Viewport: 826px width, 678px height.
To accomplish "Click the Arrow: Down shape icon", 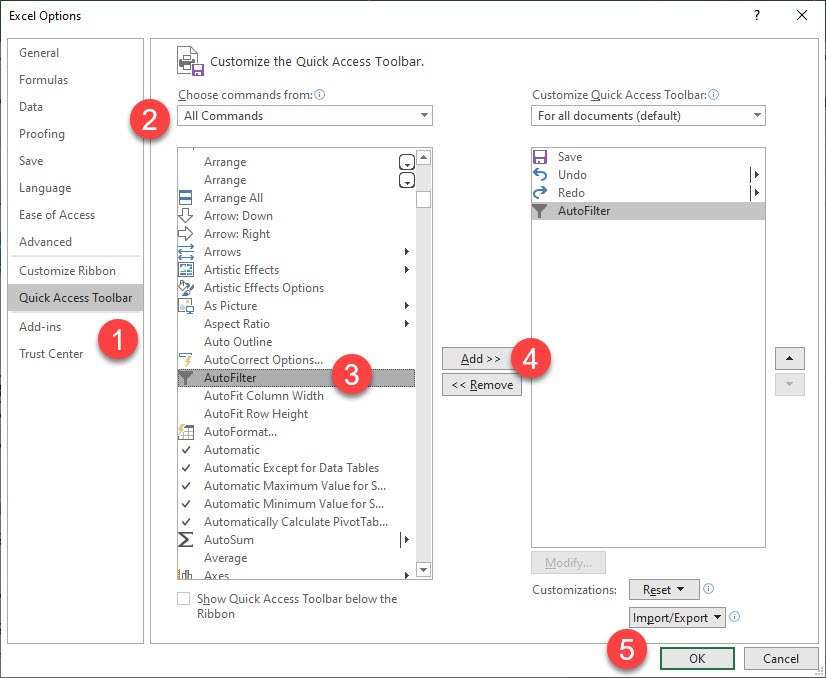I will (x=185, y=215).
